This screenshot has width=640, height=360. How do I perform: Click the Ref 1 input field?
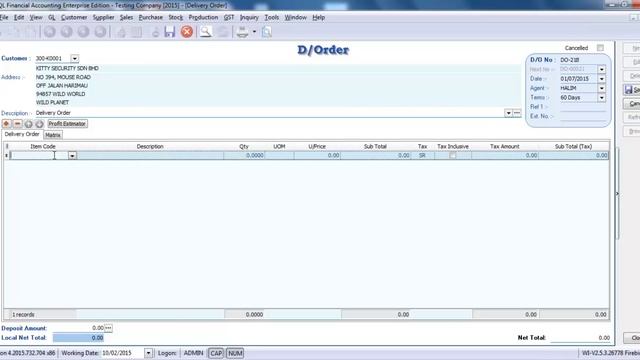tap(582, 107)
